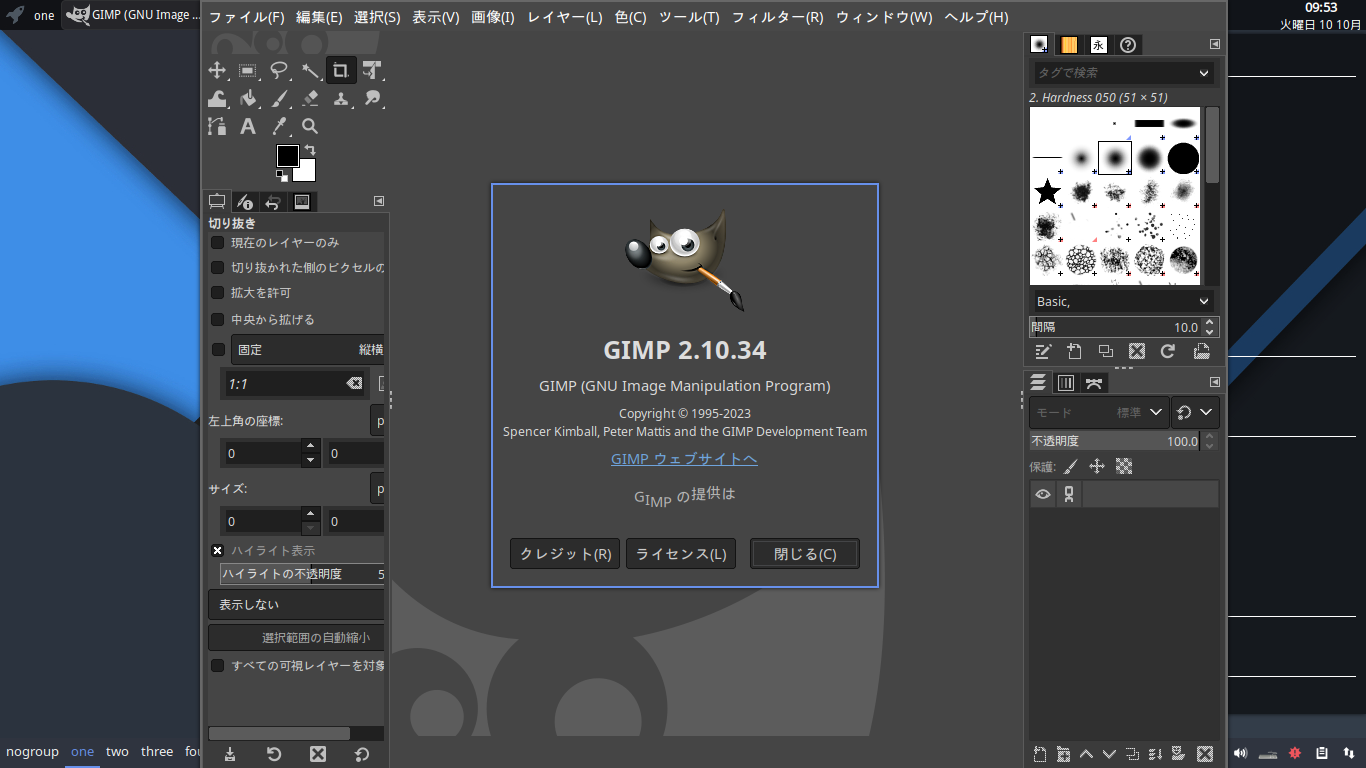1366x768 pixels.
Task: Switch to the Patterns tab in brushes dock
Action: (x=1069, y=44)
